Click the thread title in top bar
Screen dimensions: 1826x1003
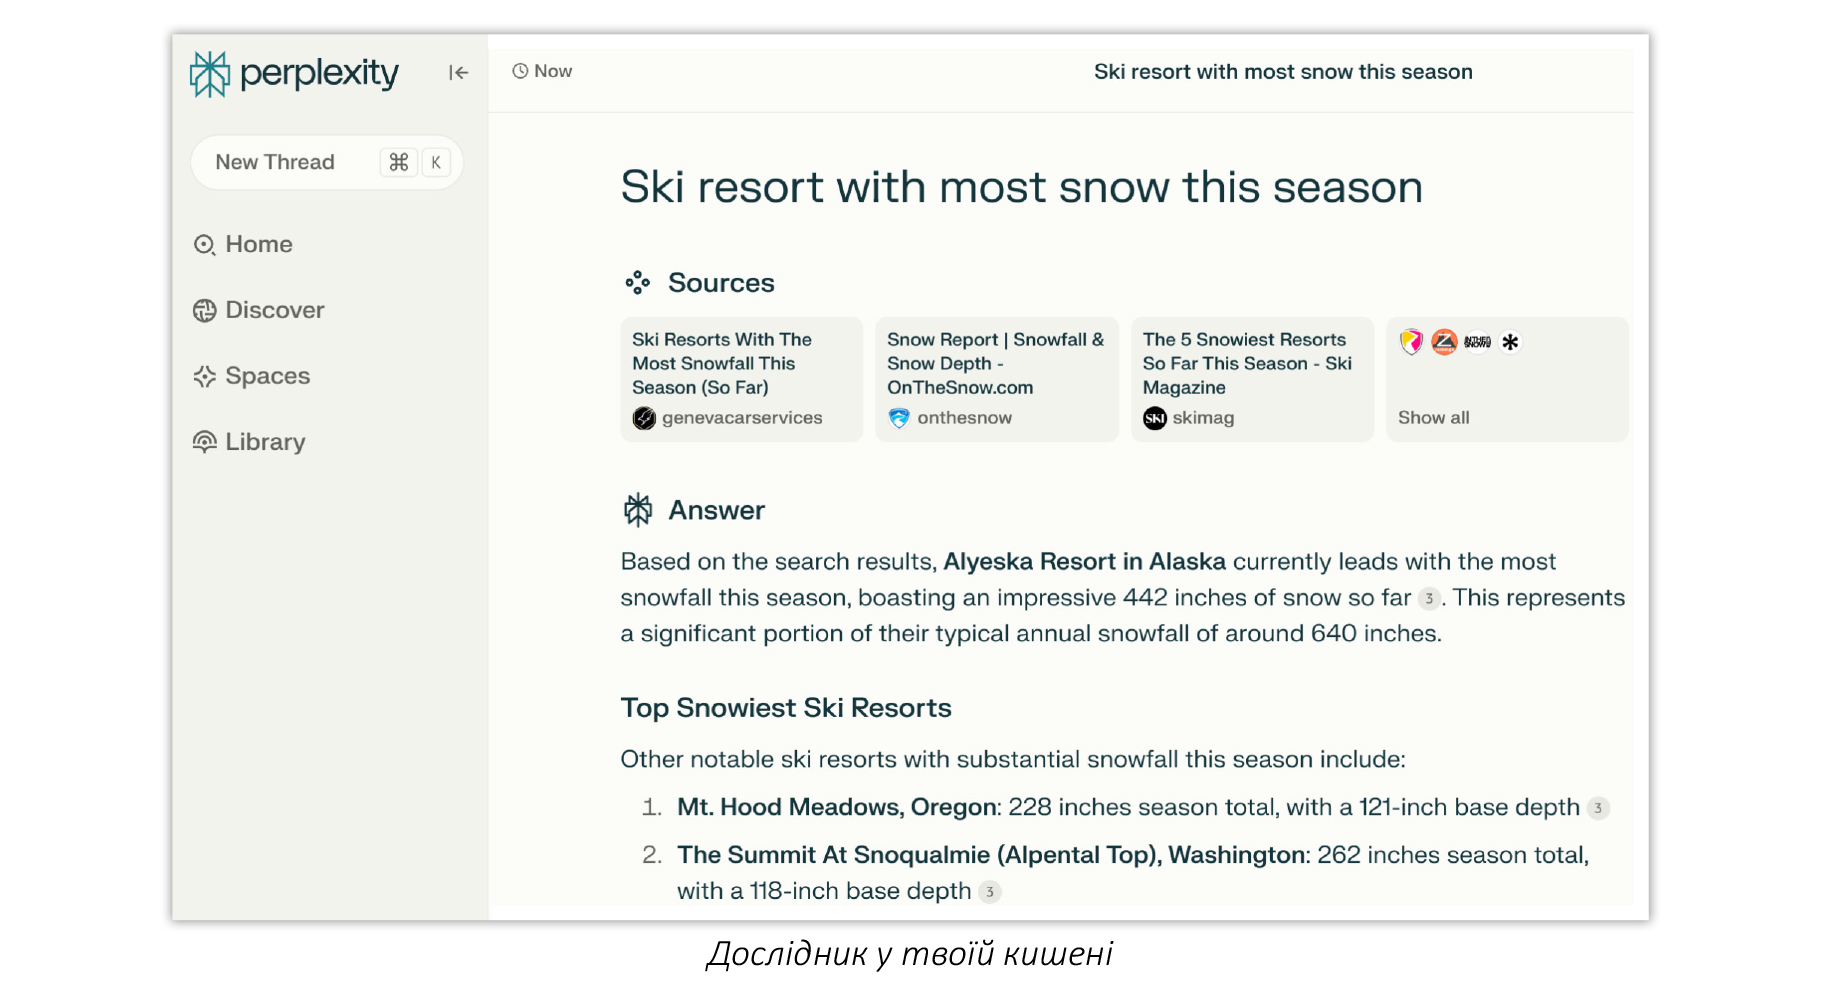(1283, 72)
